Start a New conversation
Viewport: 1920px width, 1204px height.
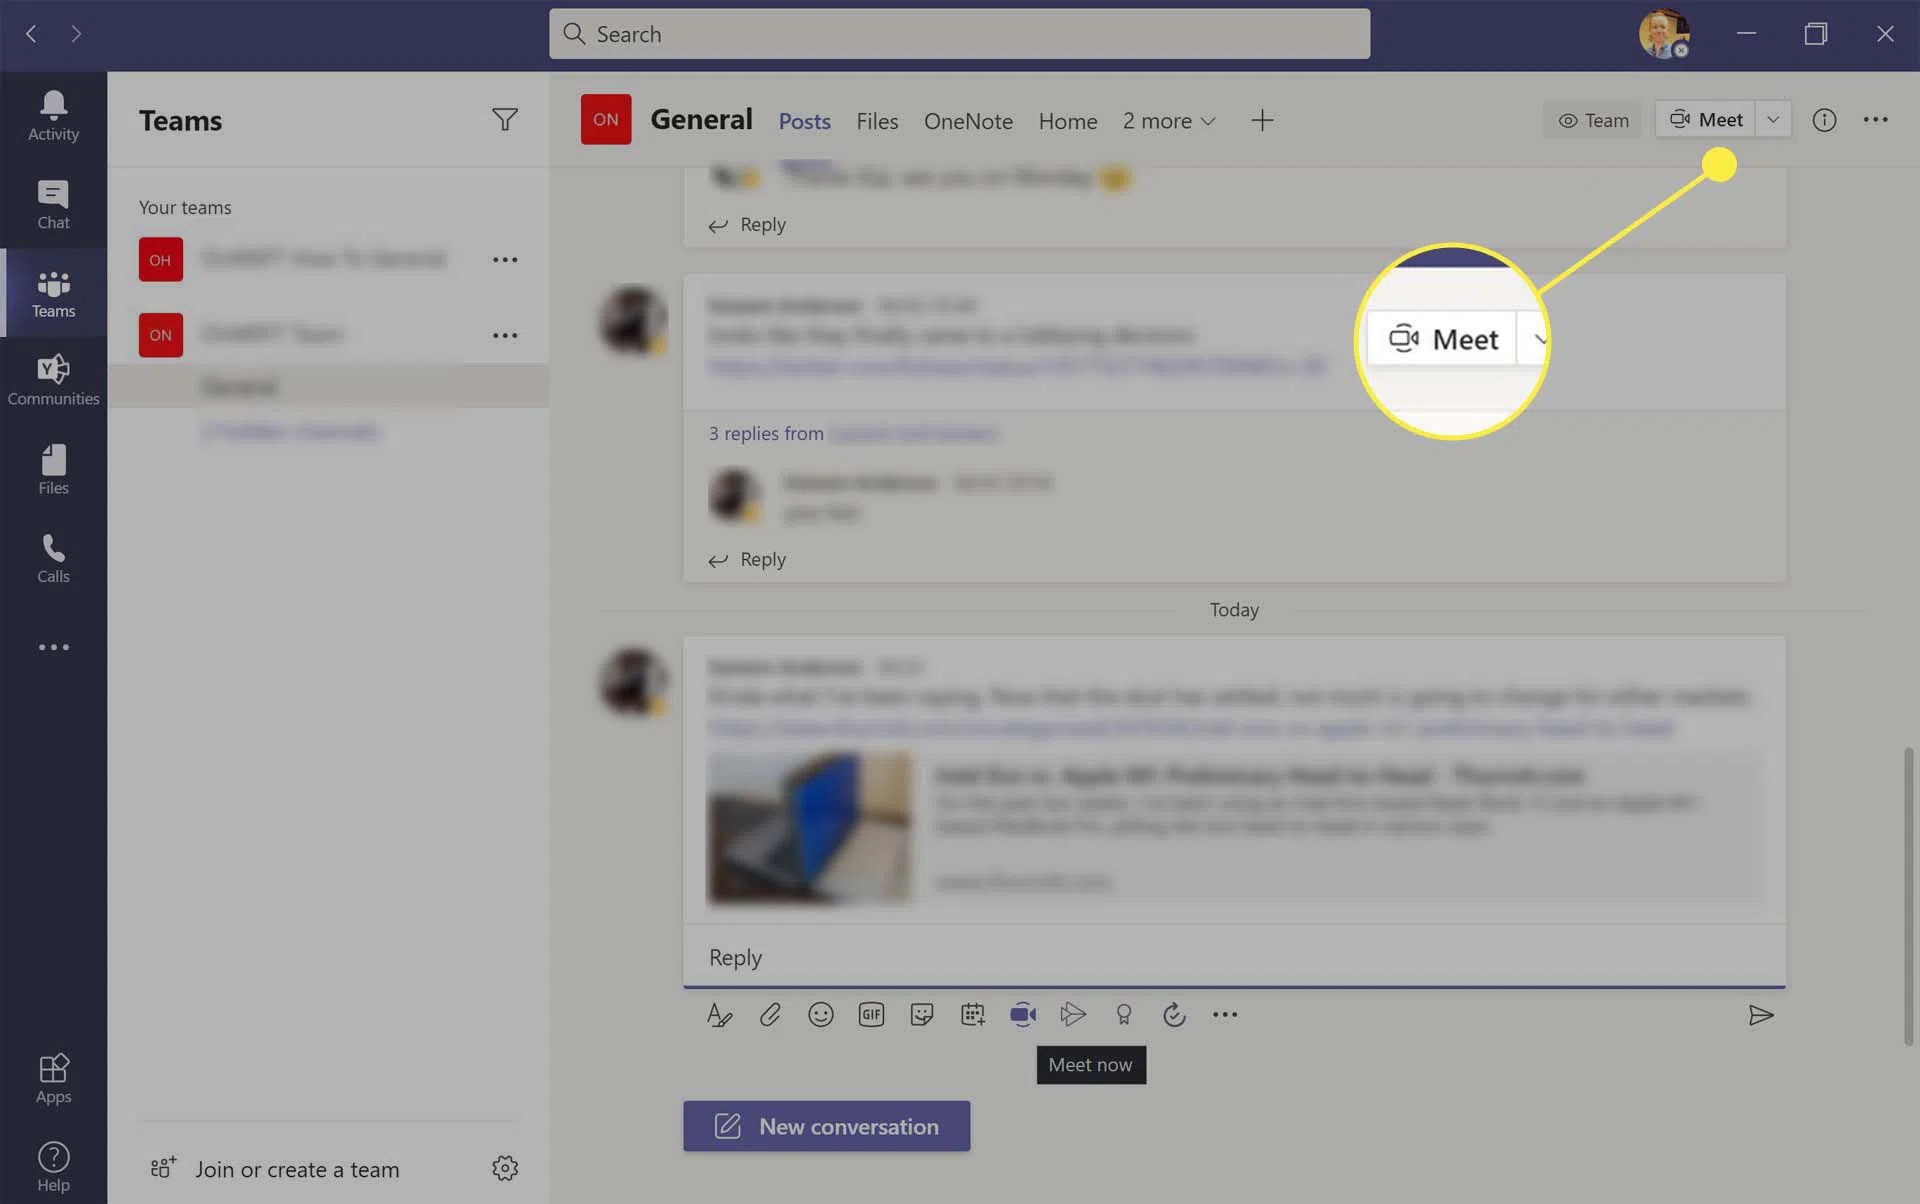click(826, 1126)
